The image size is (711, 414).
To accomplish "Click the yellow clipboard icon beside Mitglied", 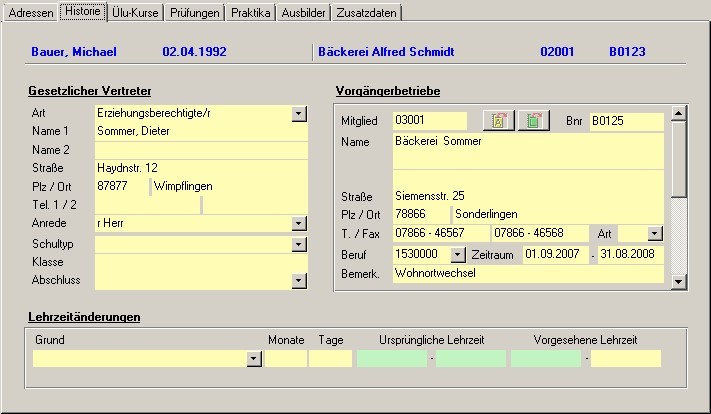I will (x=498, y=121).
